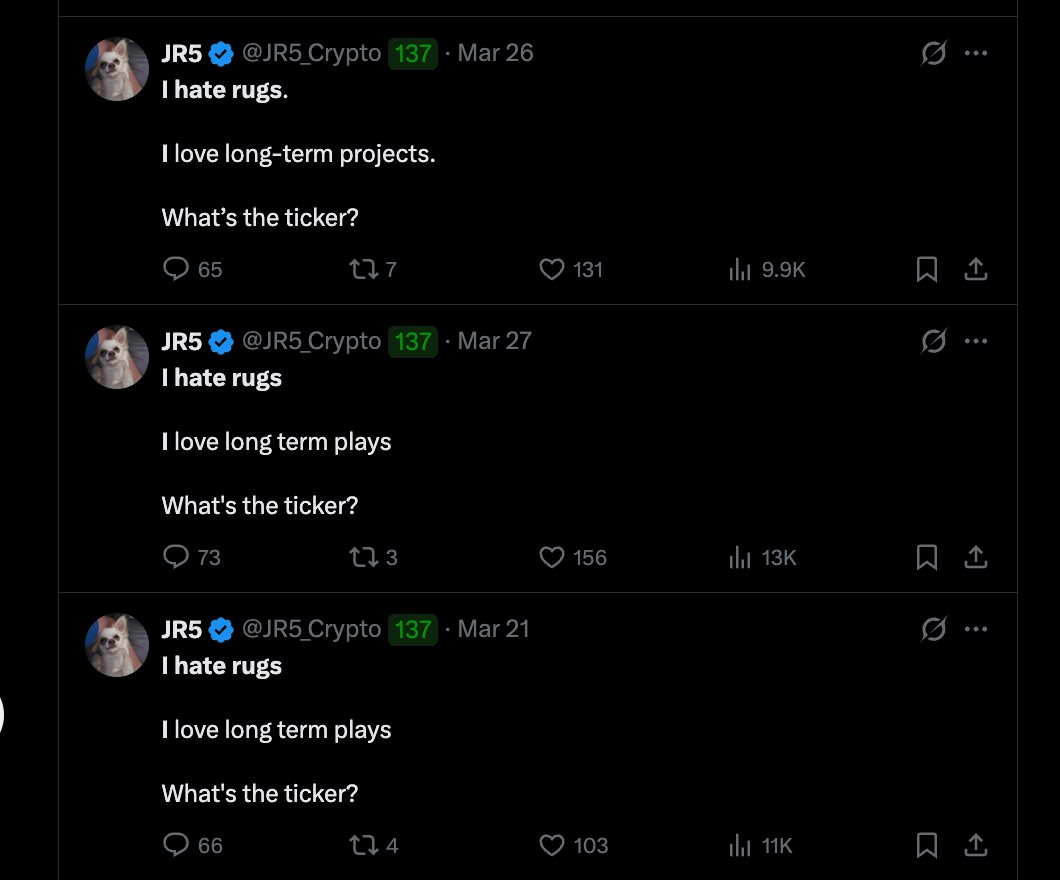Open more options on Mar 21 tweet
The width and height of the screenshot is (1060, 880).
976,630
